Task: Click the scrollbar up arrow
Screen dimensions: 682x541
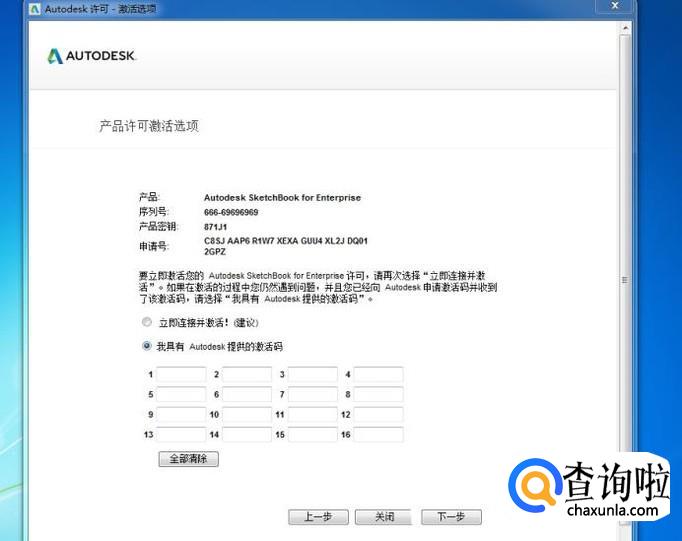Action: pyautogui.click(x=625, y=28)
